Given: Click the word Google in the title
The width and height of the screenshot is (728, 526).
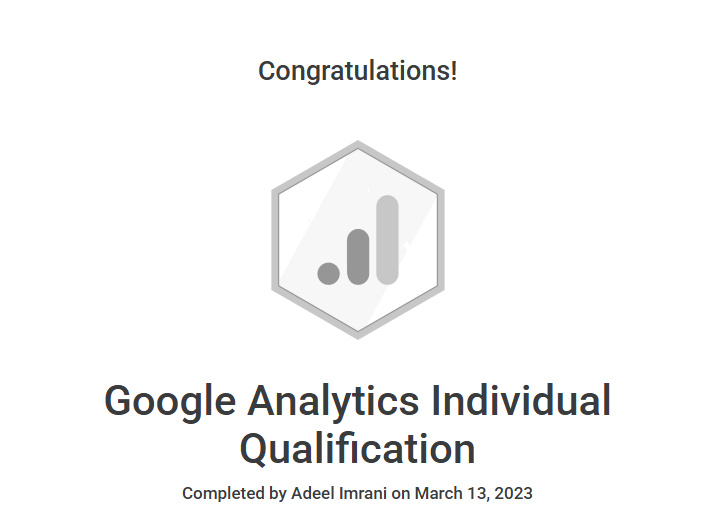Looking at the screenshot, I should [x=168, y=402].
